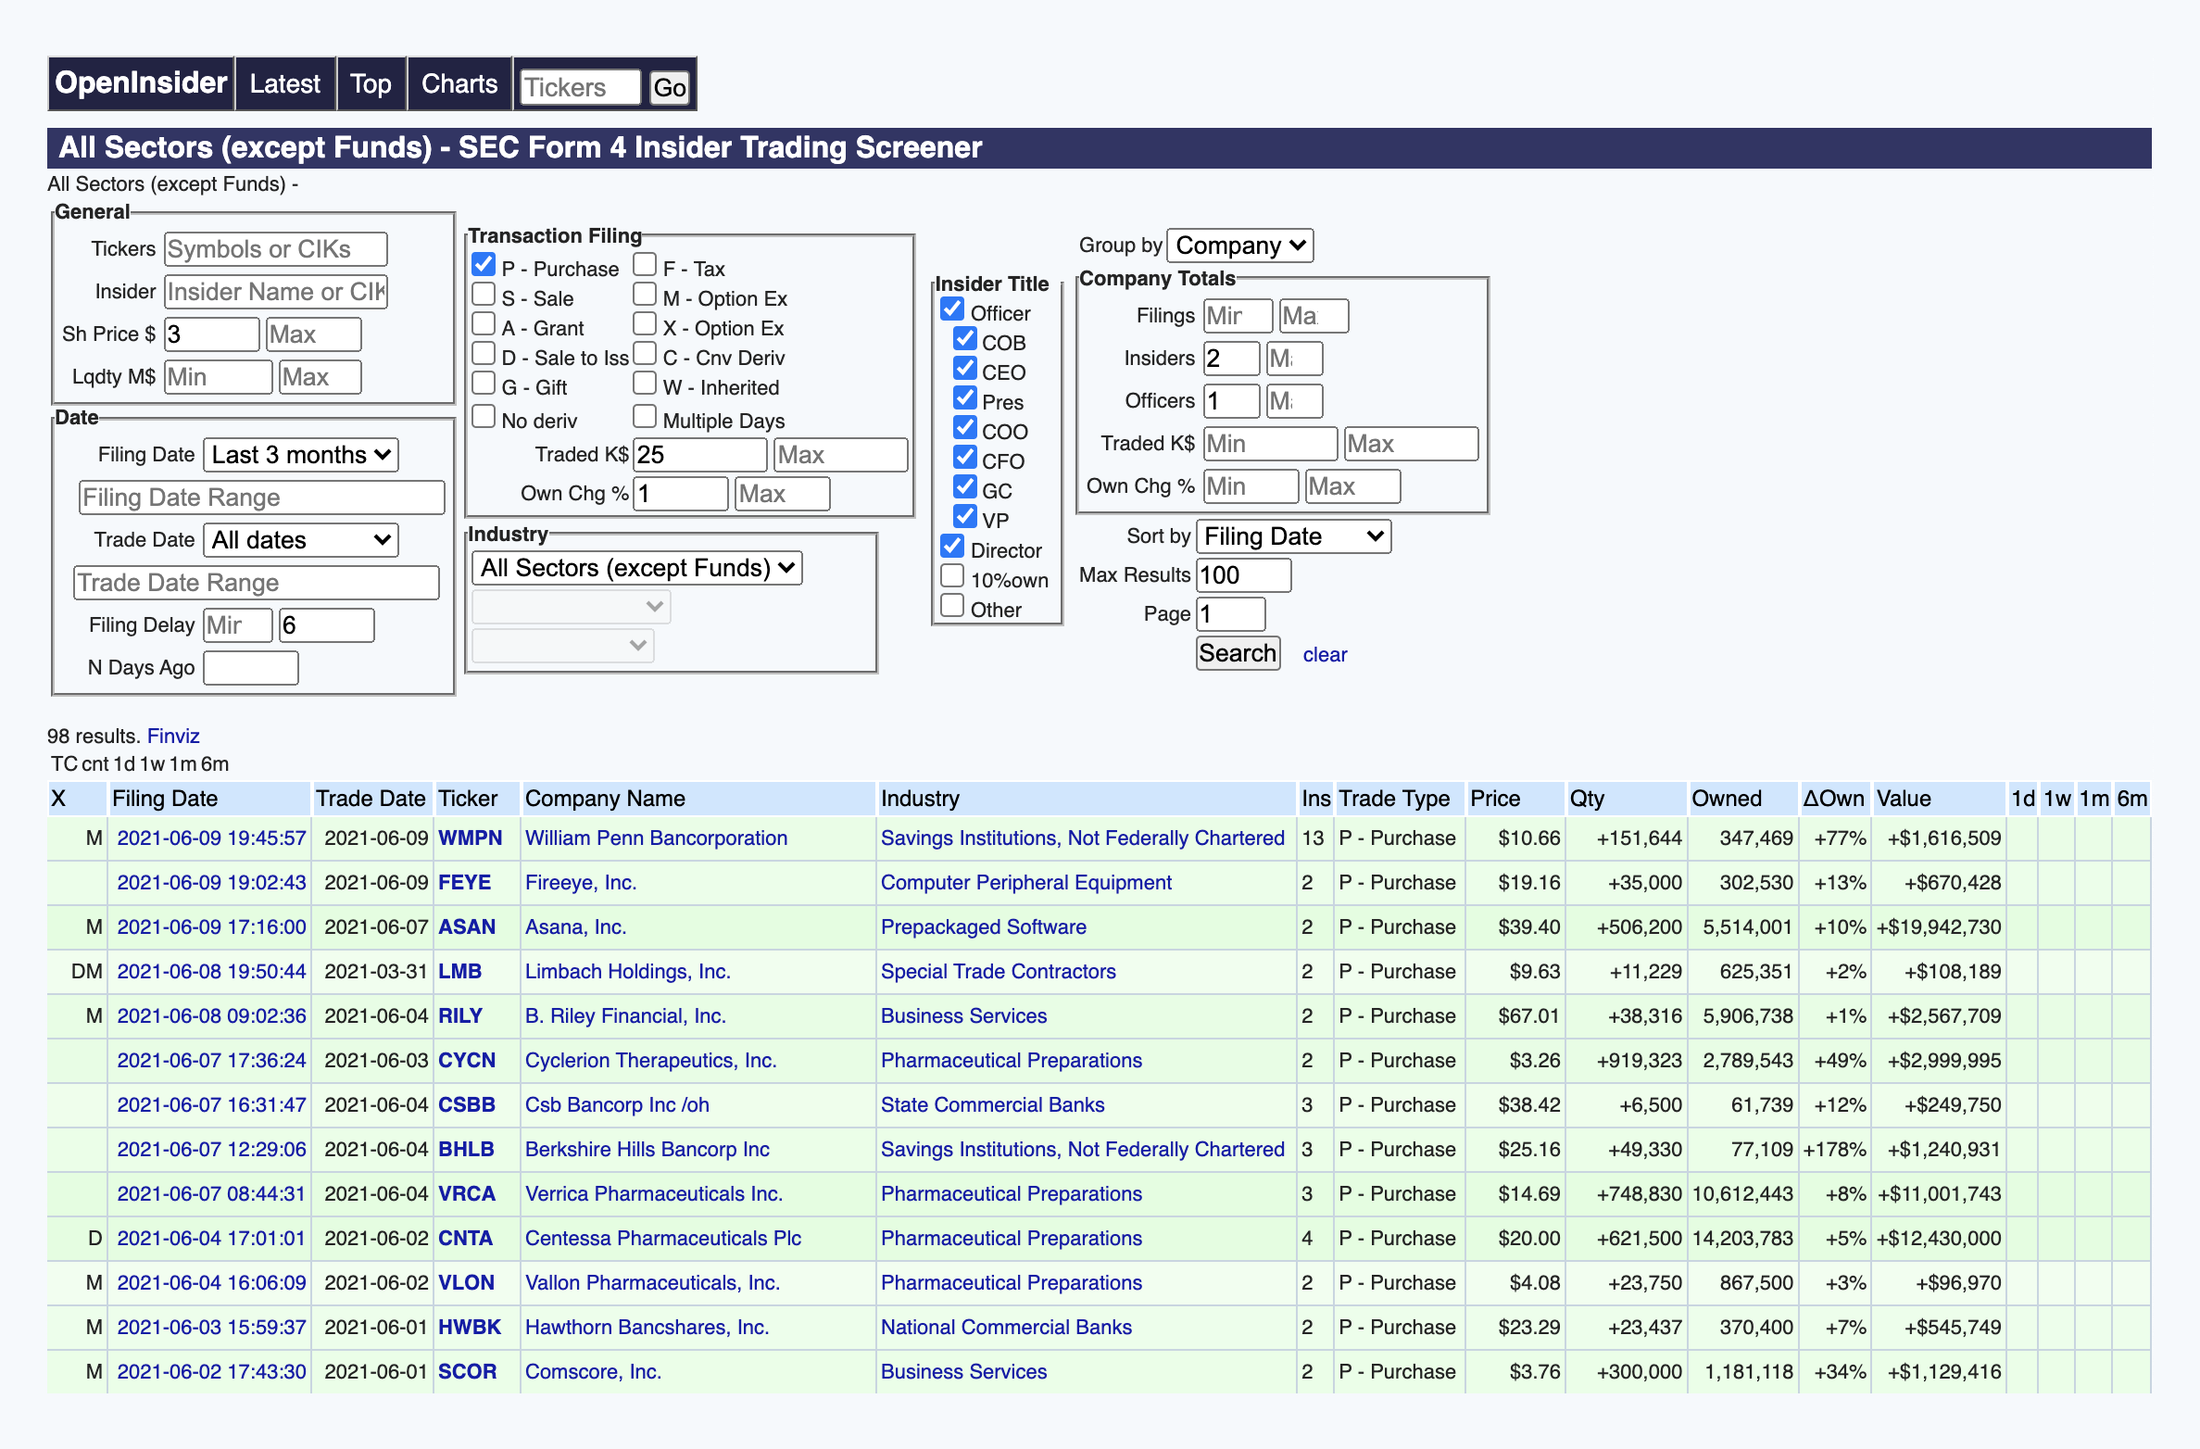
Task: Click the N Days Ago field
Action: (x=251, y=668)
